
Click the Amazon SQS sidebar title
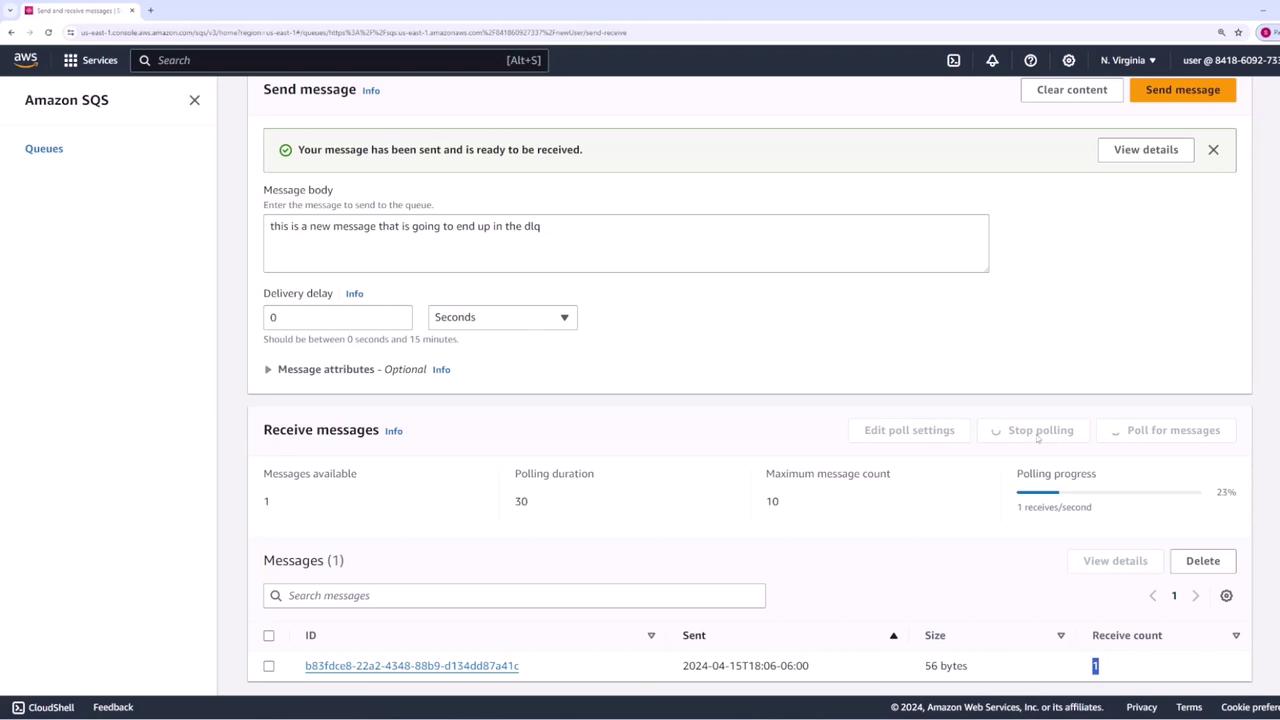(67, 100)
